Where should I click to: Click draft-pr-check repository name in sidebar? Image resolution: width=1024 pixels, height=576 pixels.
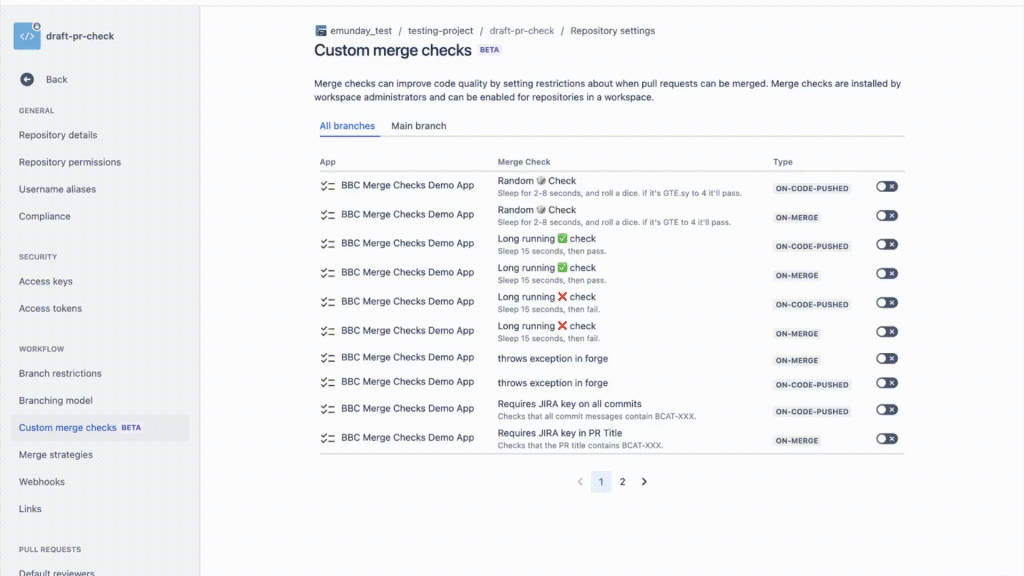pos(80,36)
